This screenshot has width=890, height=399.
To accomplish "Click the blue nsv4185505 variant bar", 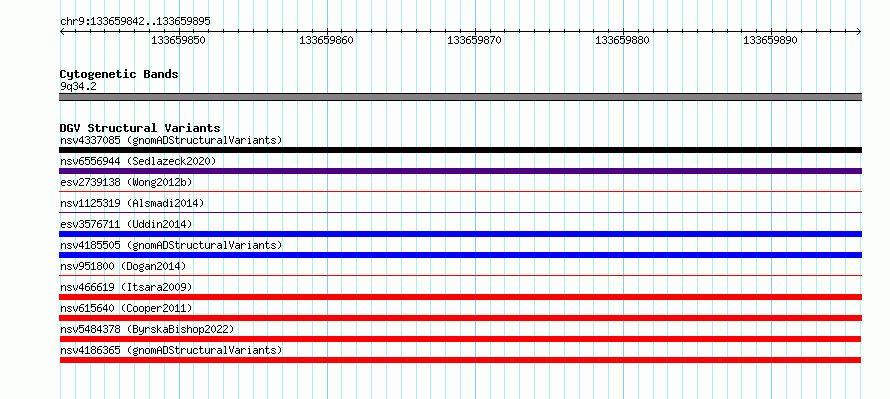I will 460,255.
